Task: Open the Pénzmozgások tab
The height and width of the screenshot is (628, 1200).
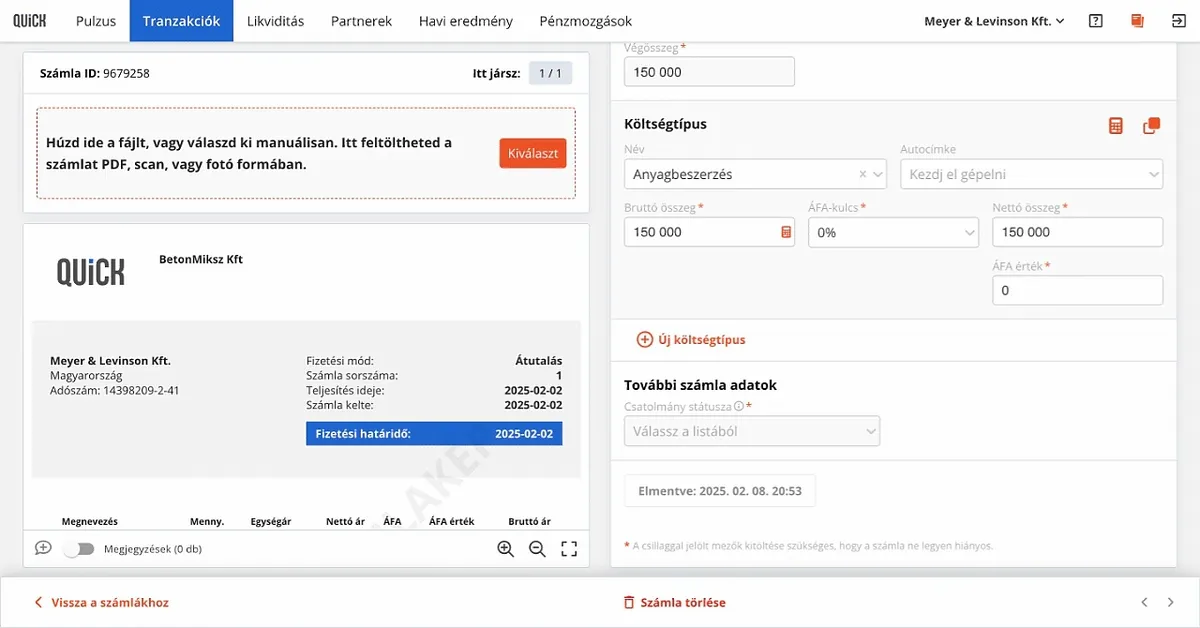Action: coord(585,20)
